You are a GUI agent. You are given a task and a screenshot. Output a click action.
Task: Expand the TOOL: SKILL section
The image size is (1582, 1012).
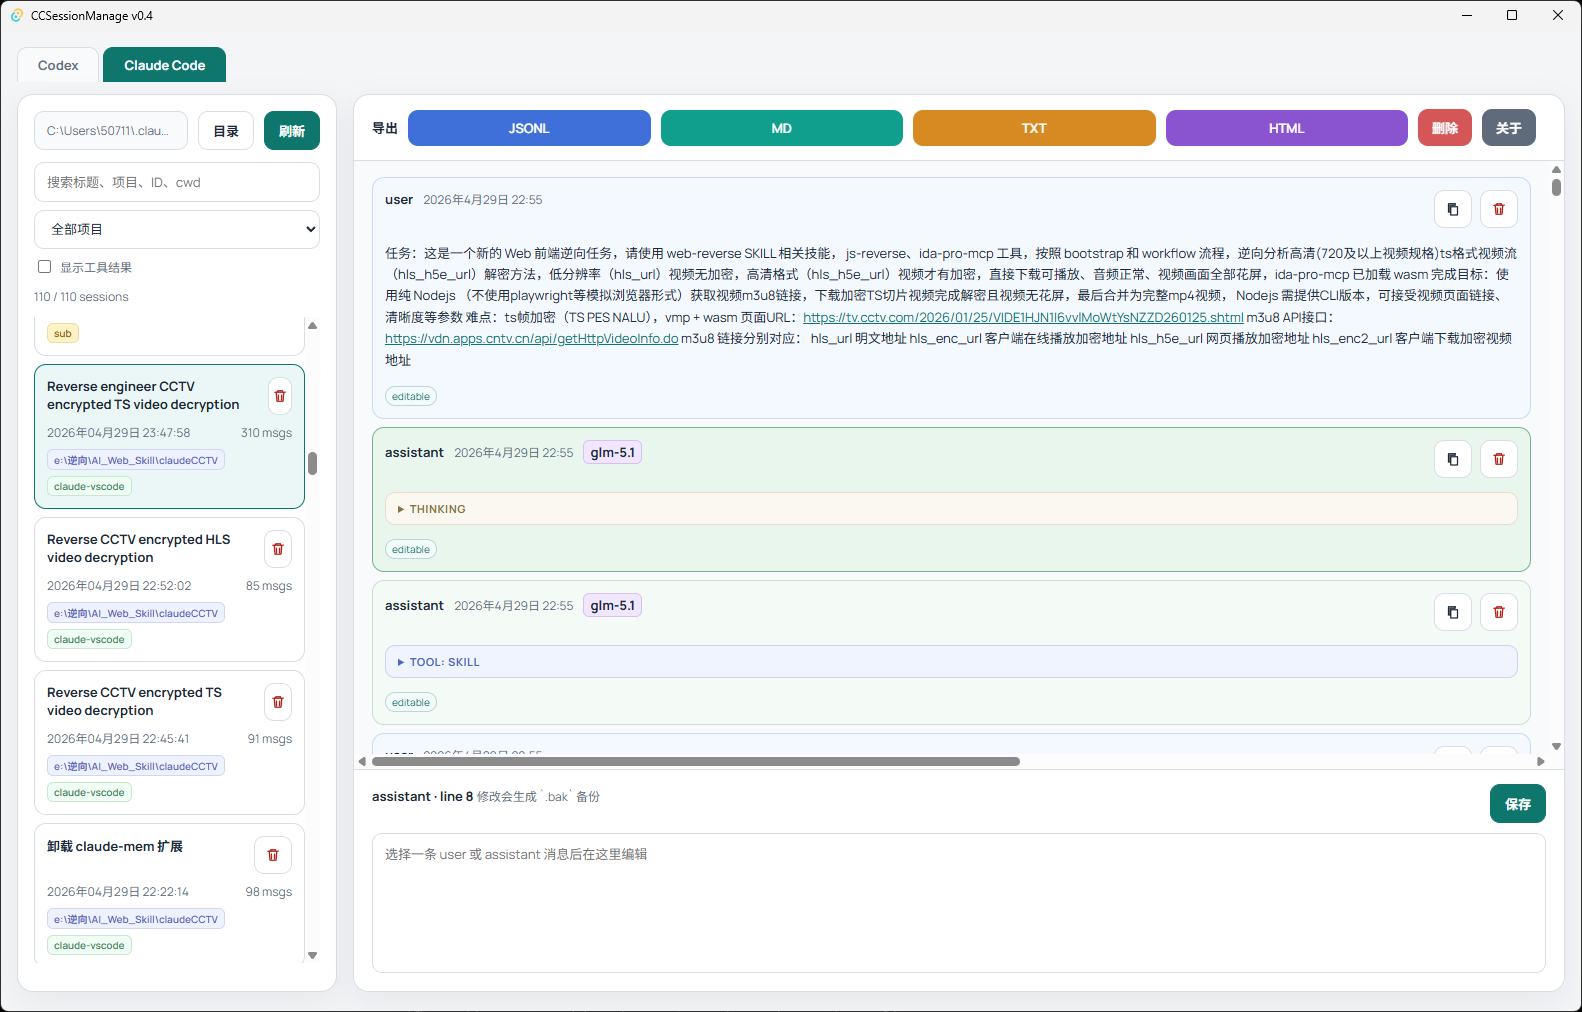pos(951,662)
